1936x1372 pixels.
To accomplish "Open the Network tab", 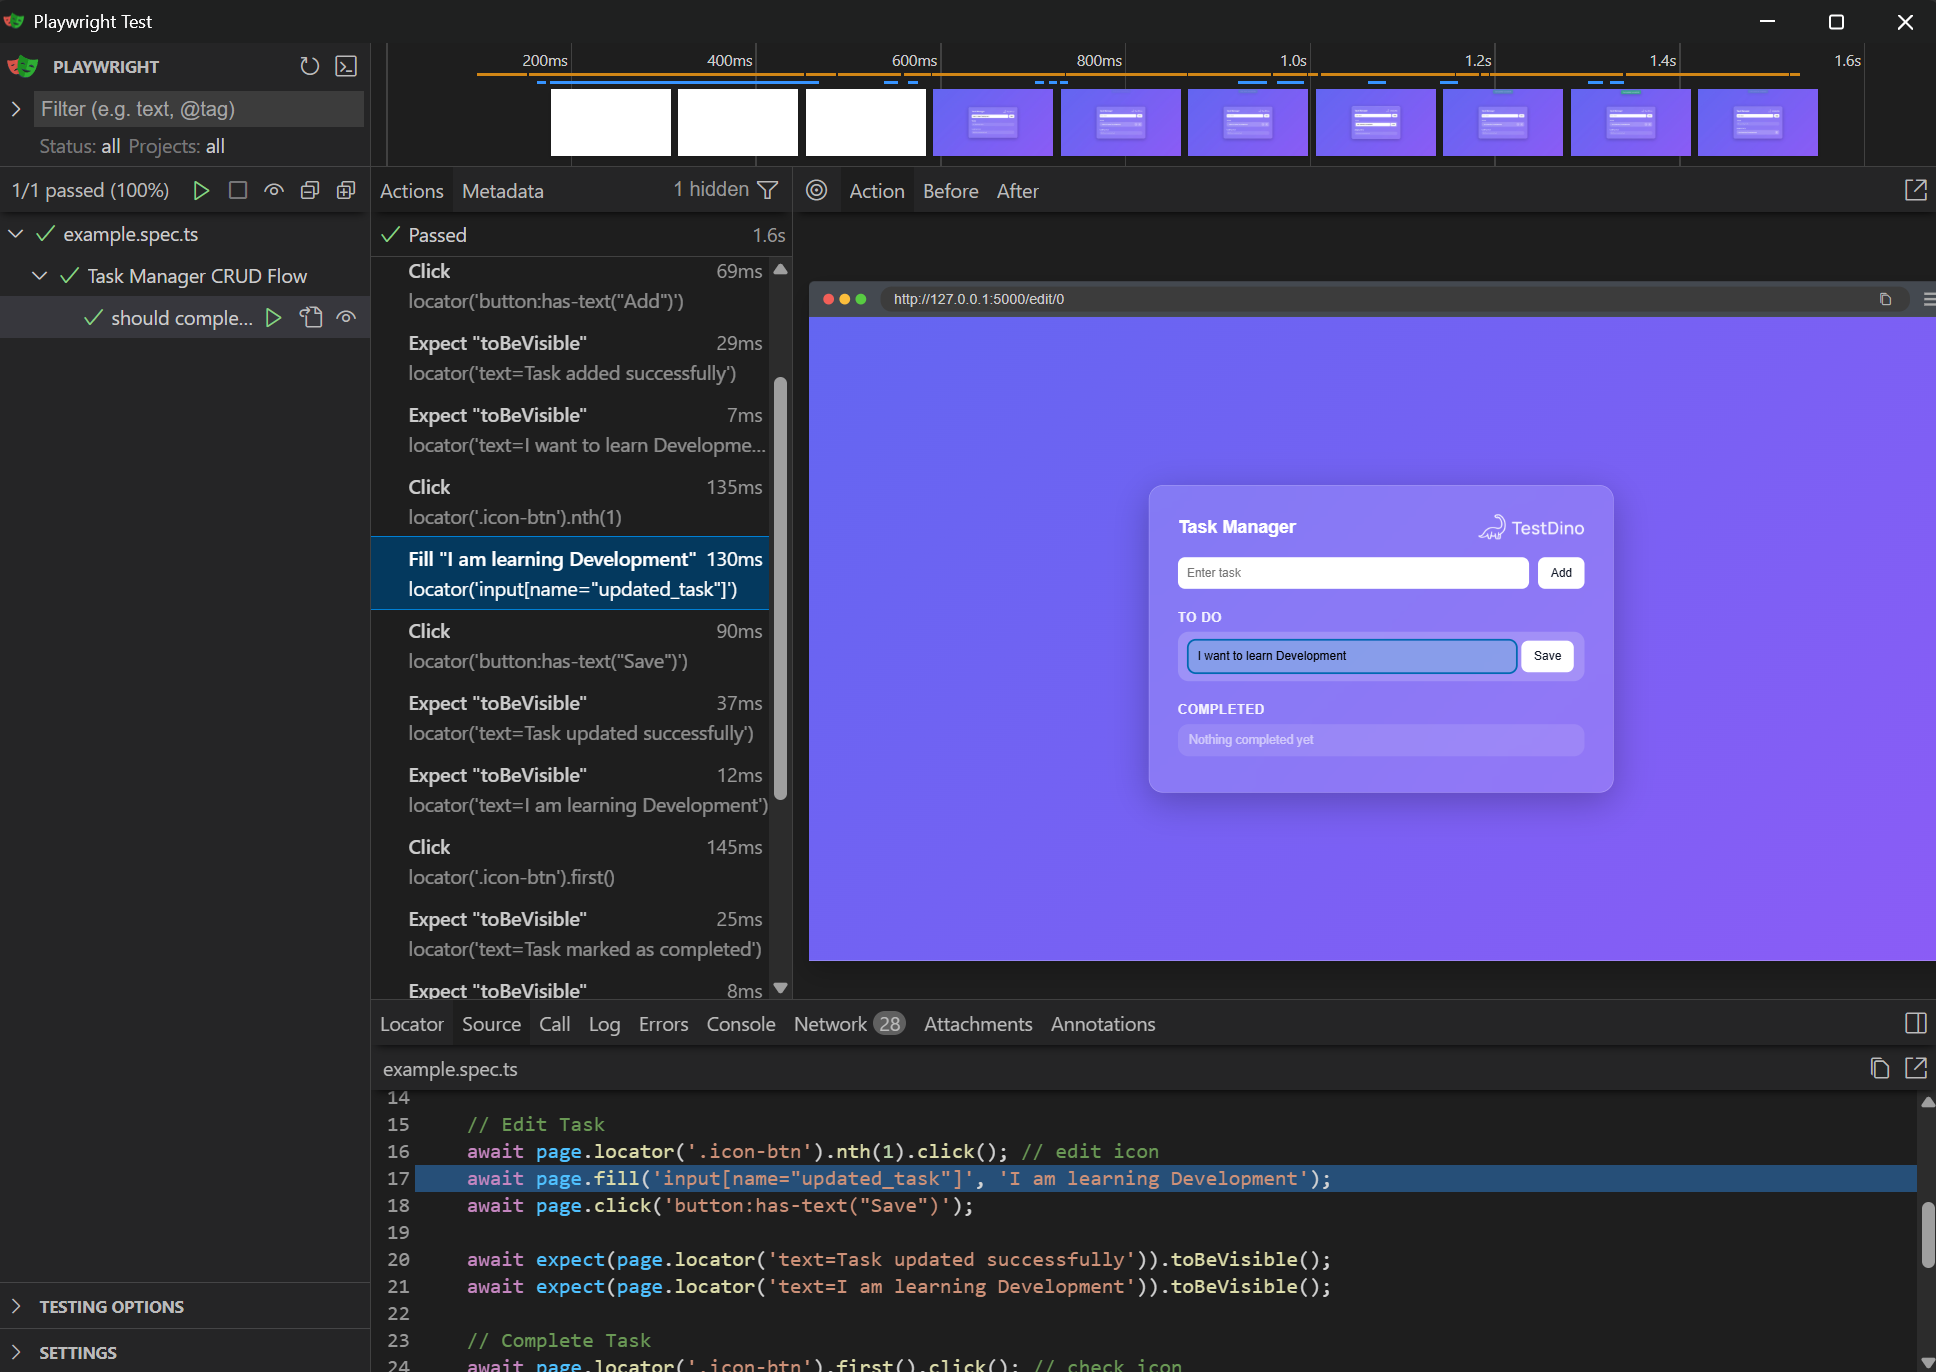I will pos(830,1024).
